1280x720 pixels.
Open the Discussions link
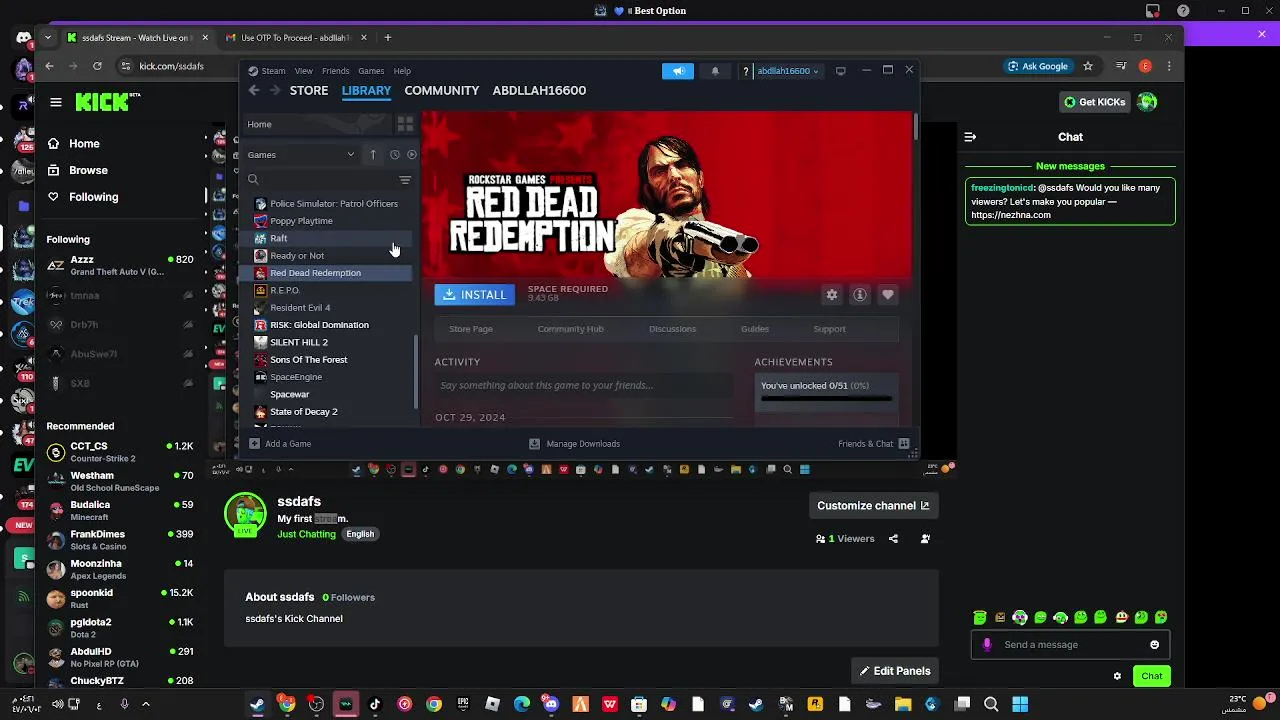[672, 329]
